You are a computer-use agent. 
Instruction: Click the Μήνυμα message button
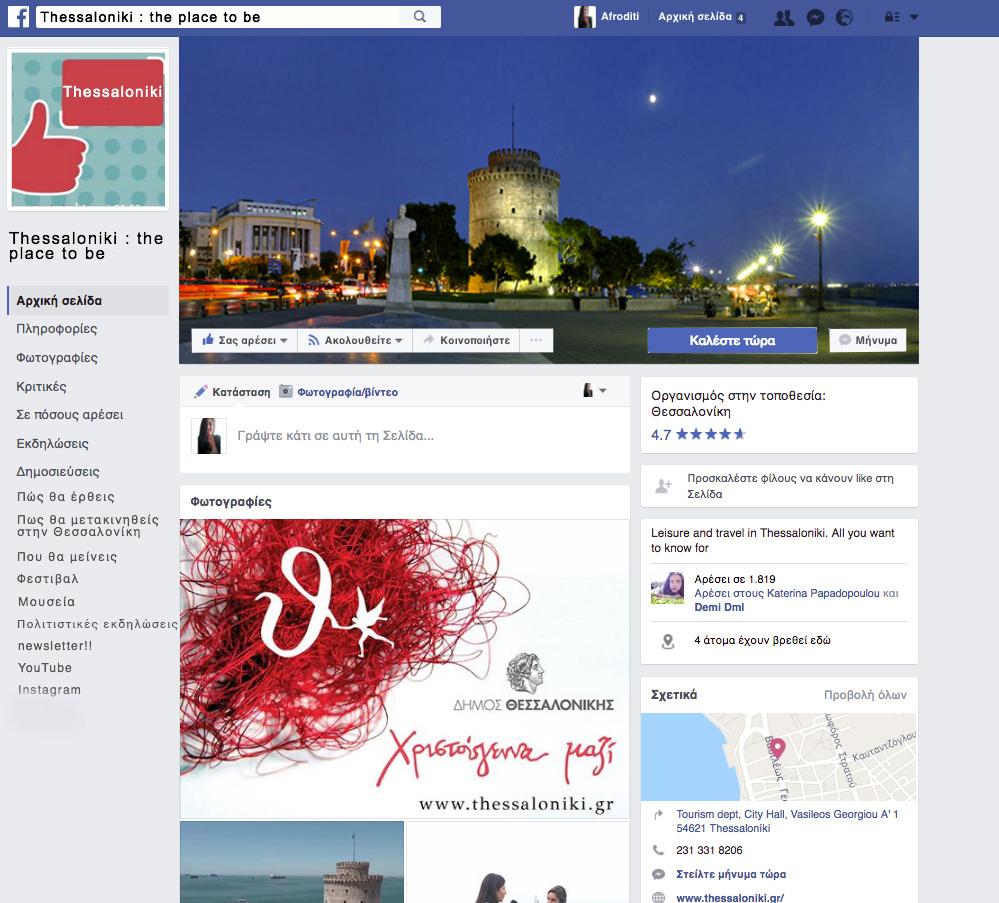[868, 340]
